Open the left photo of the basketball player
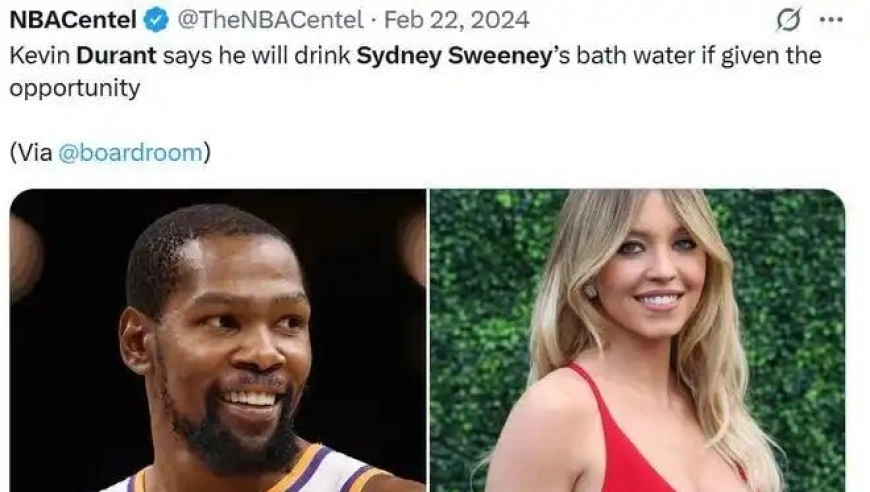This screenshot has width=870, height=492. coord(217,340)
